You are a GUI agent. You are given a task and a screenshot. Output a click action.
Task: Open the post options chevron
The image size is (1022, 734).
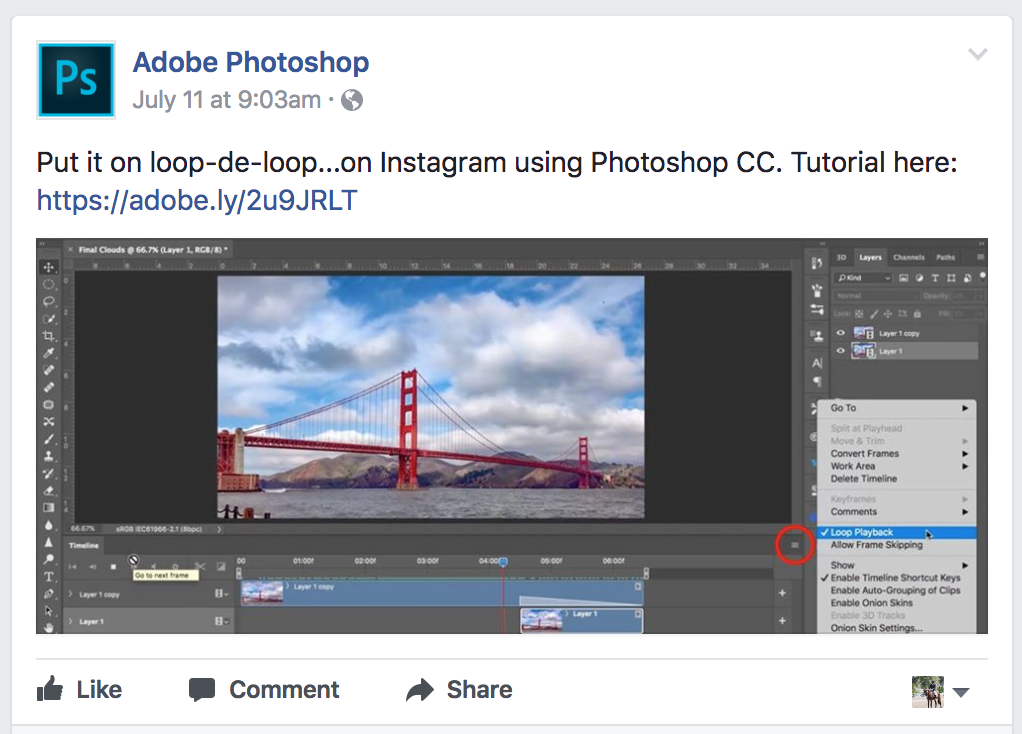[x=978, y=54]
